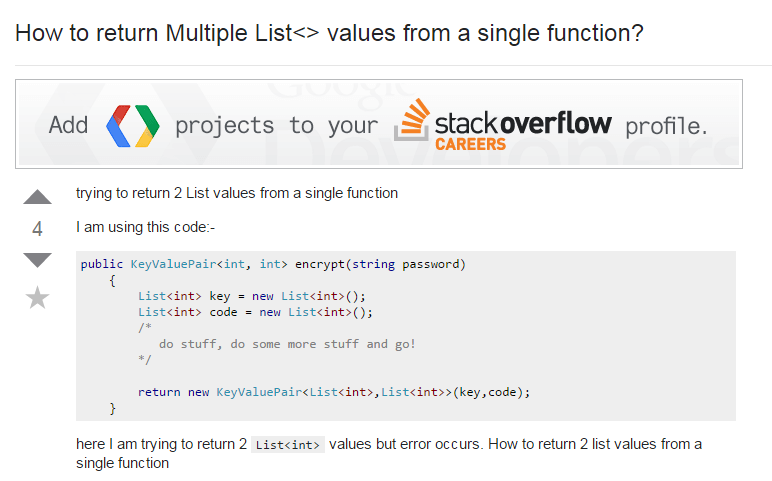The width and height of the screenshot is (772, 481).
Task: Open the question title link
Action: pos(329,33)
